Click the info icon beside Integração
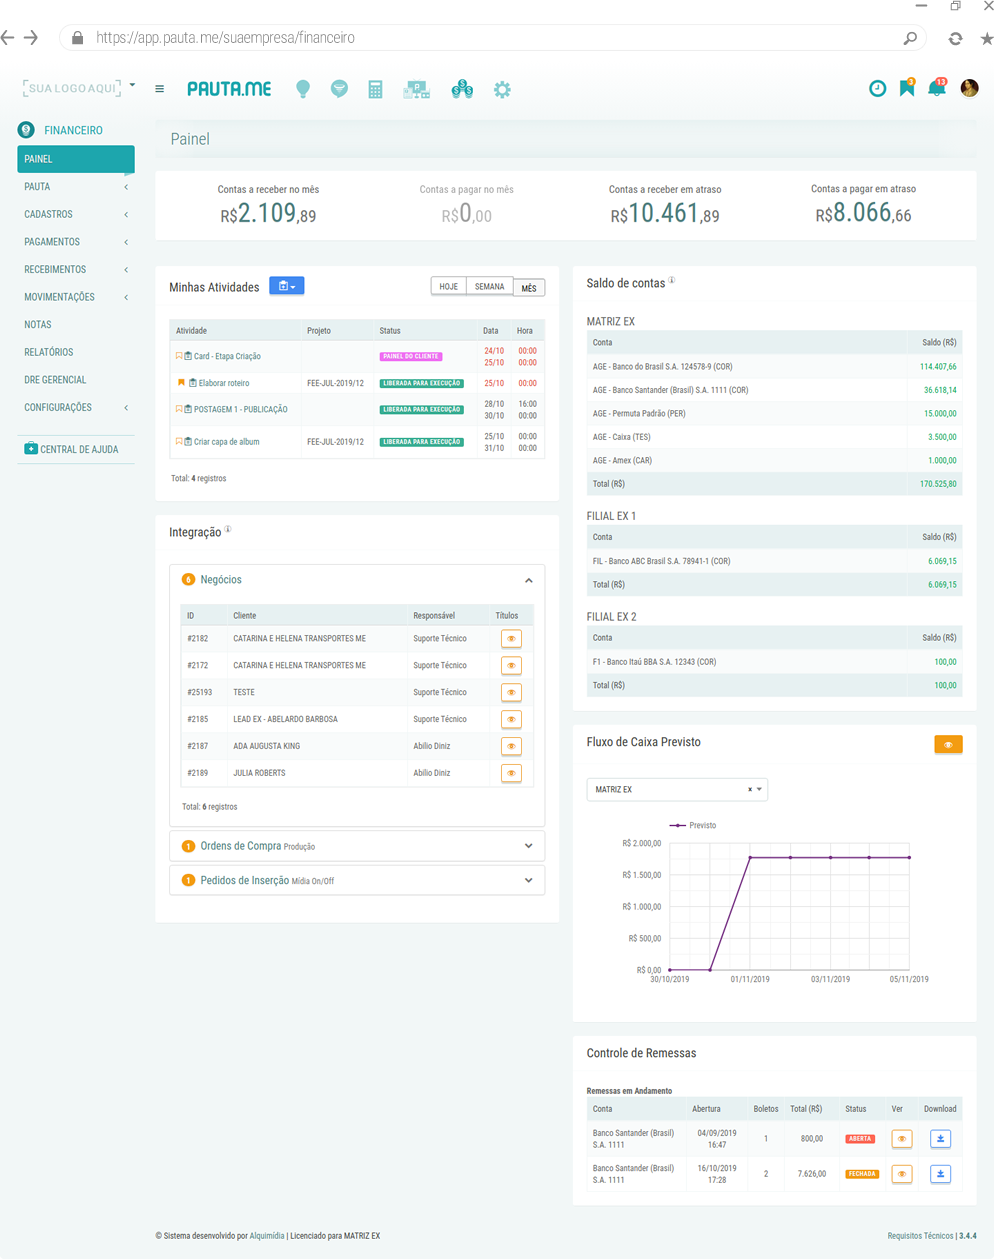 [x=228, y=530]
